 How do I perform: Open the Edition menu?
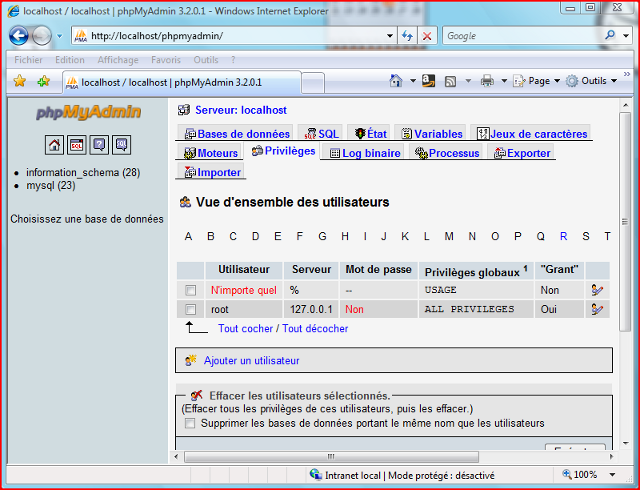tap(70, 60)
